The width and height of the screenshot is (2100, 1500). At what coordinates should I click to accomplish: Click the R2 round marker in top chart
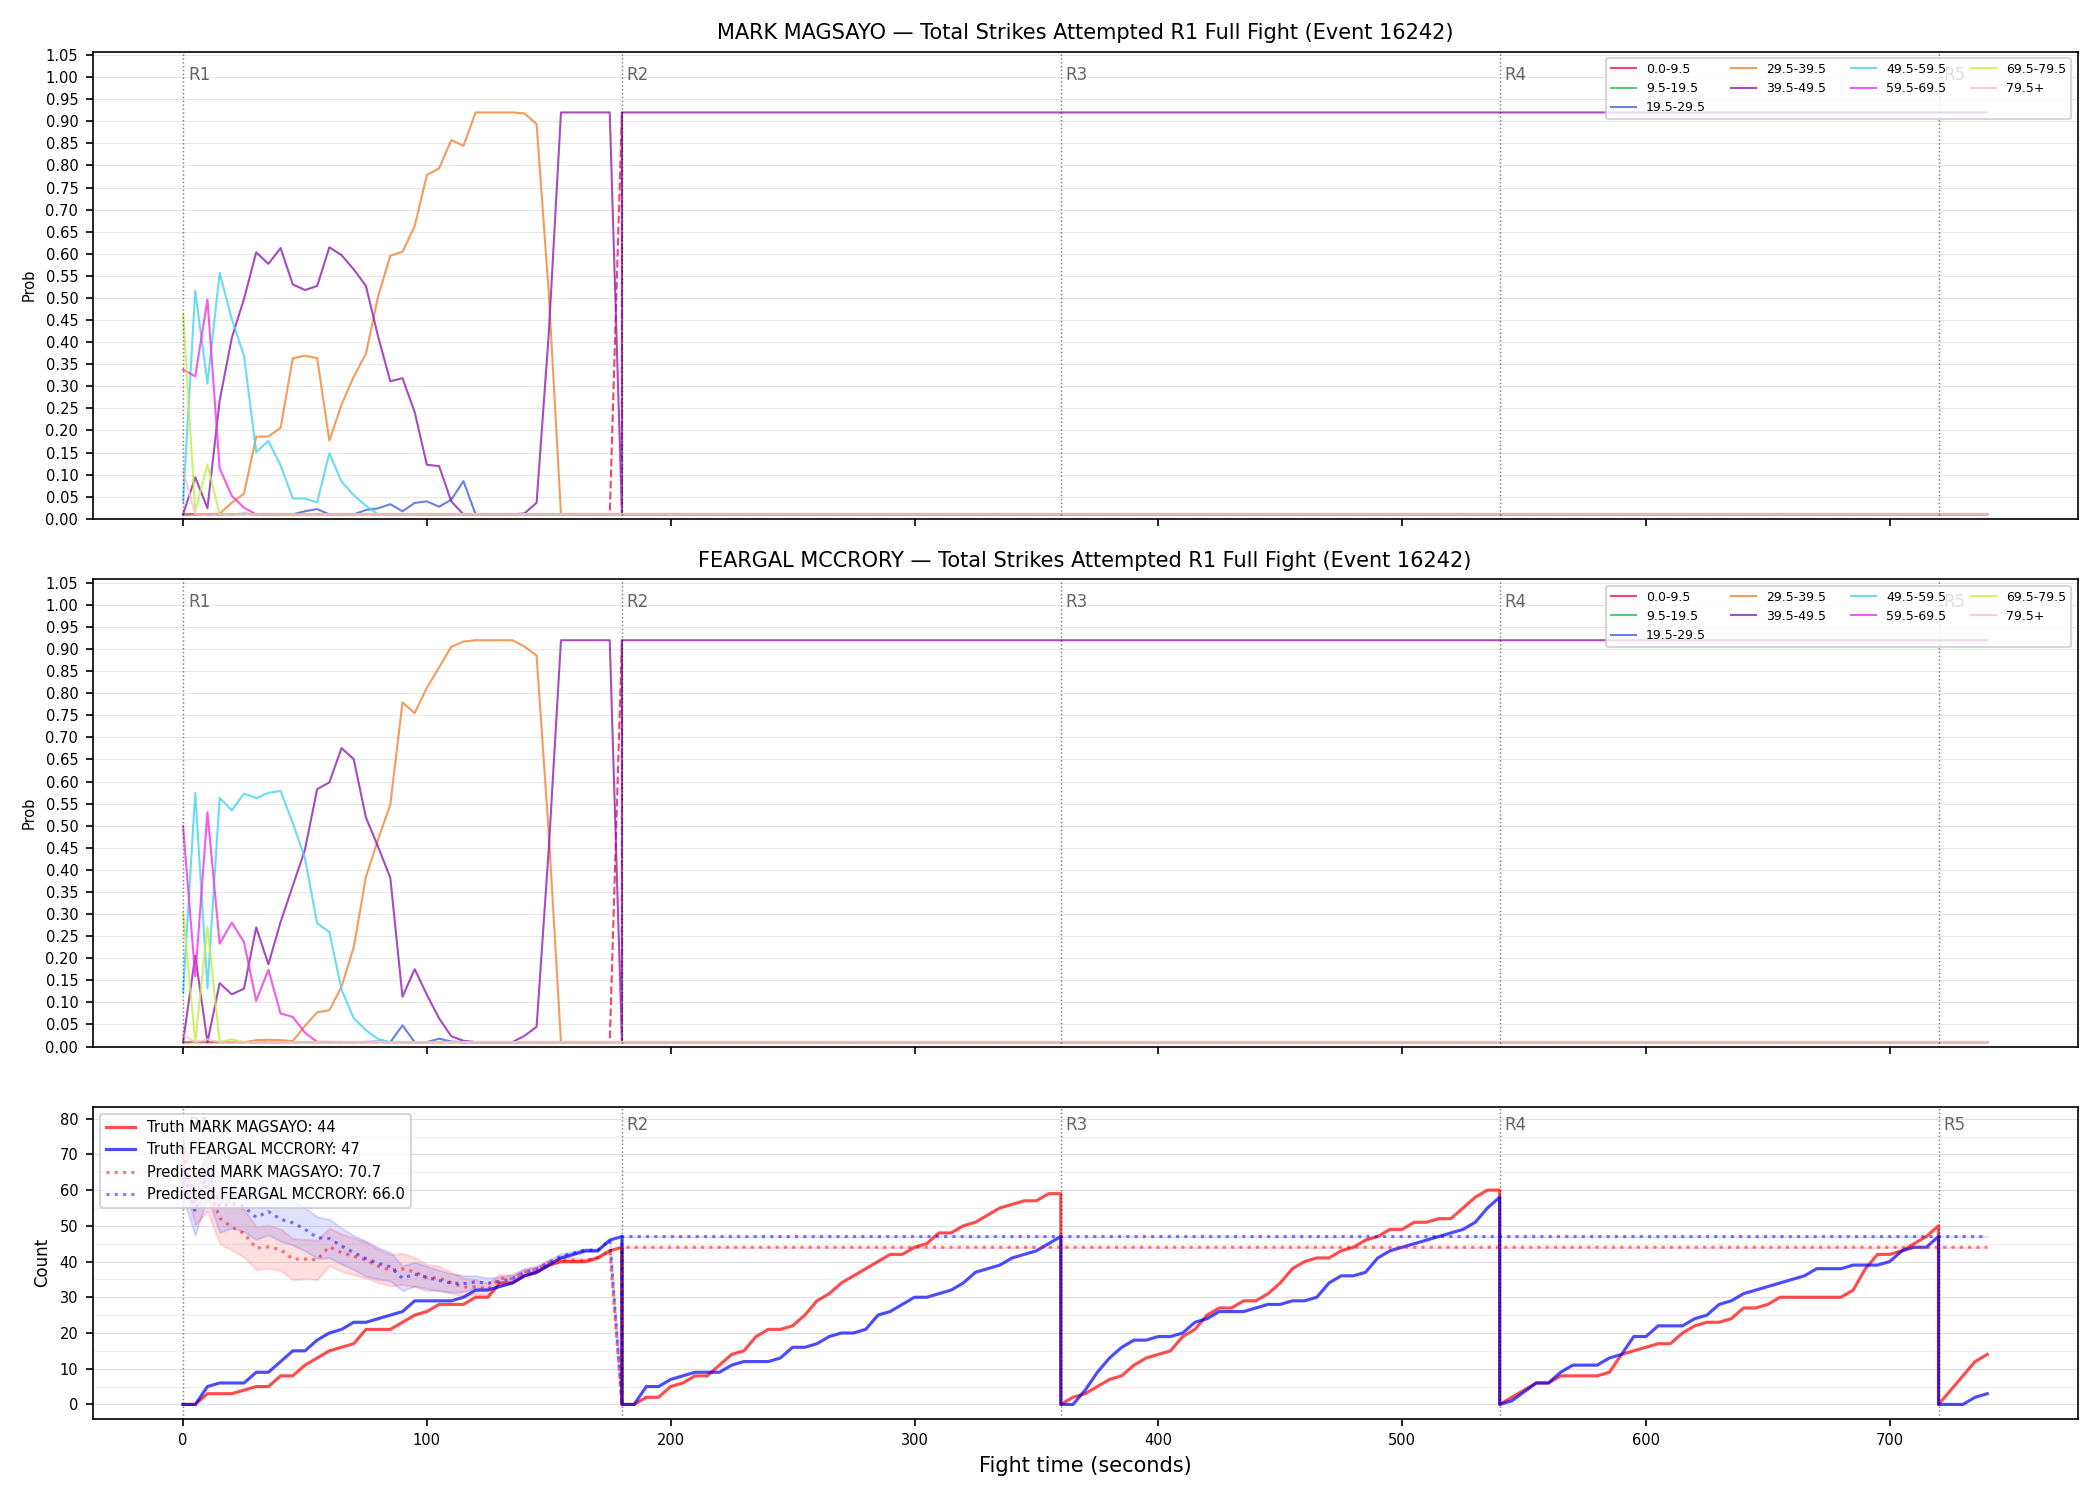pyautogui.click(x=637, y=74)
